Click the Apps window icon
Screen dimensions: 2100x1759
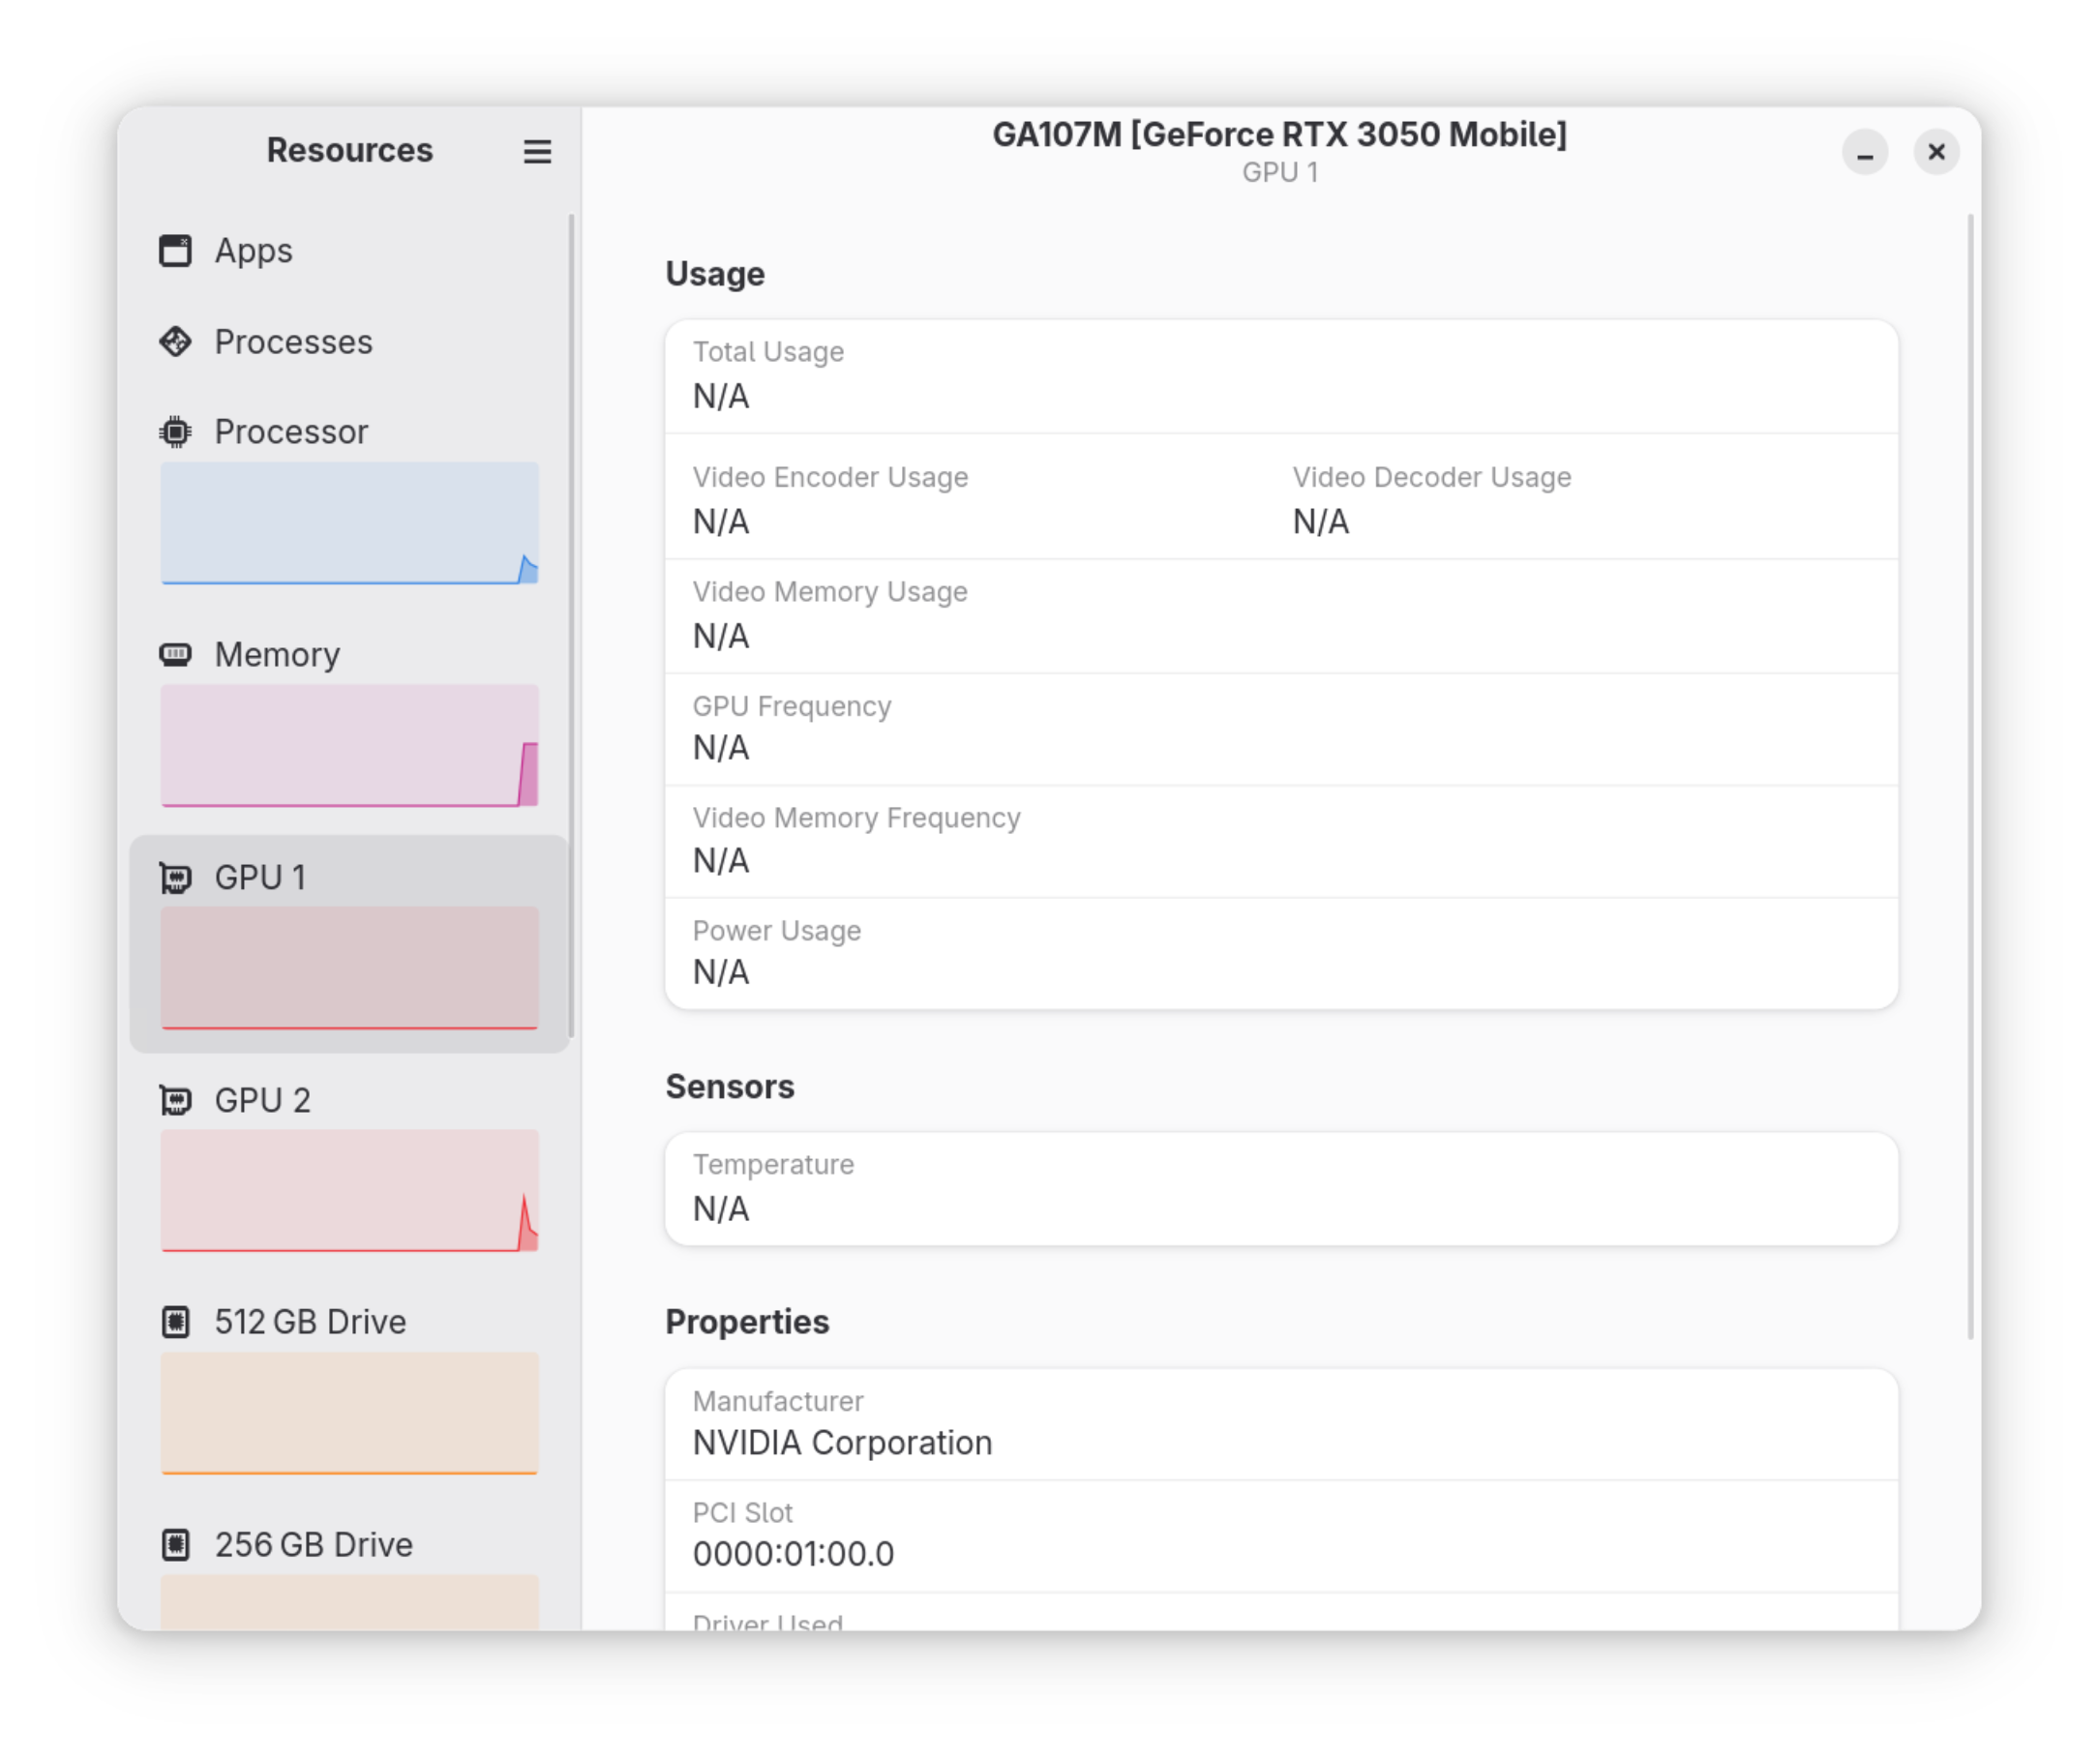coord(175,250)
